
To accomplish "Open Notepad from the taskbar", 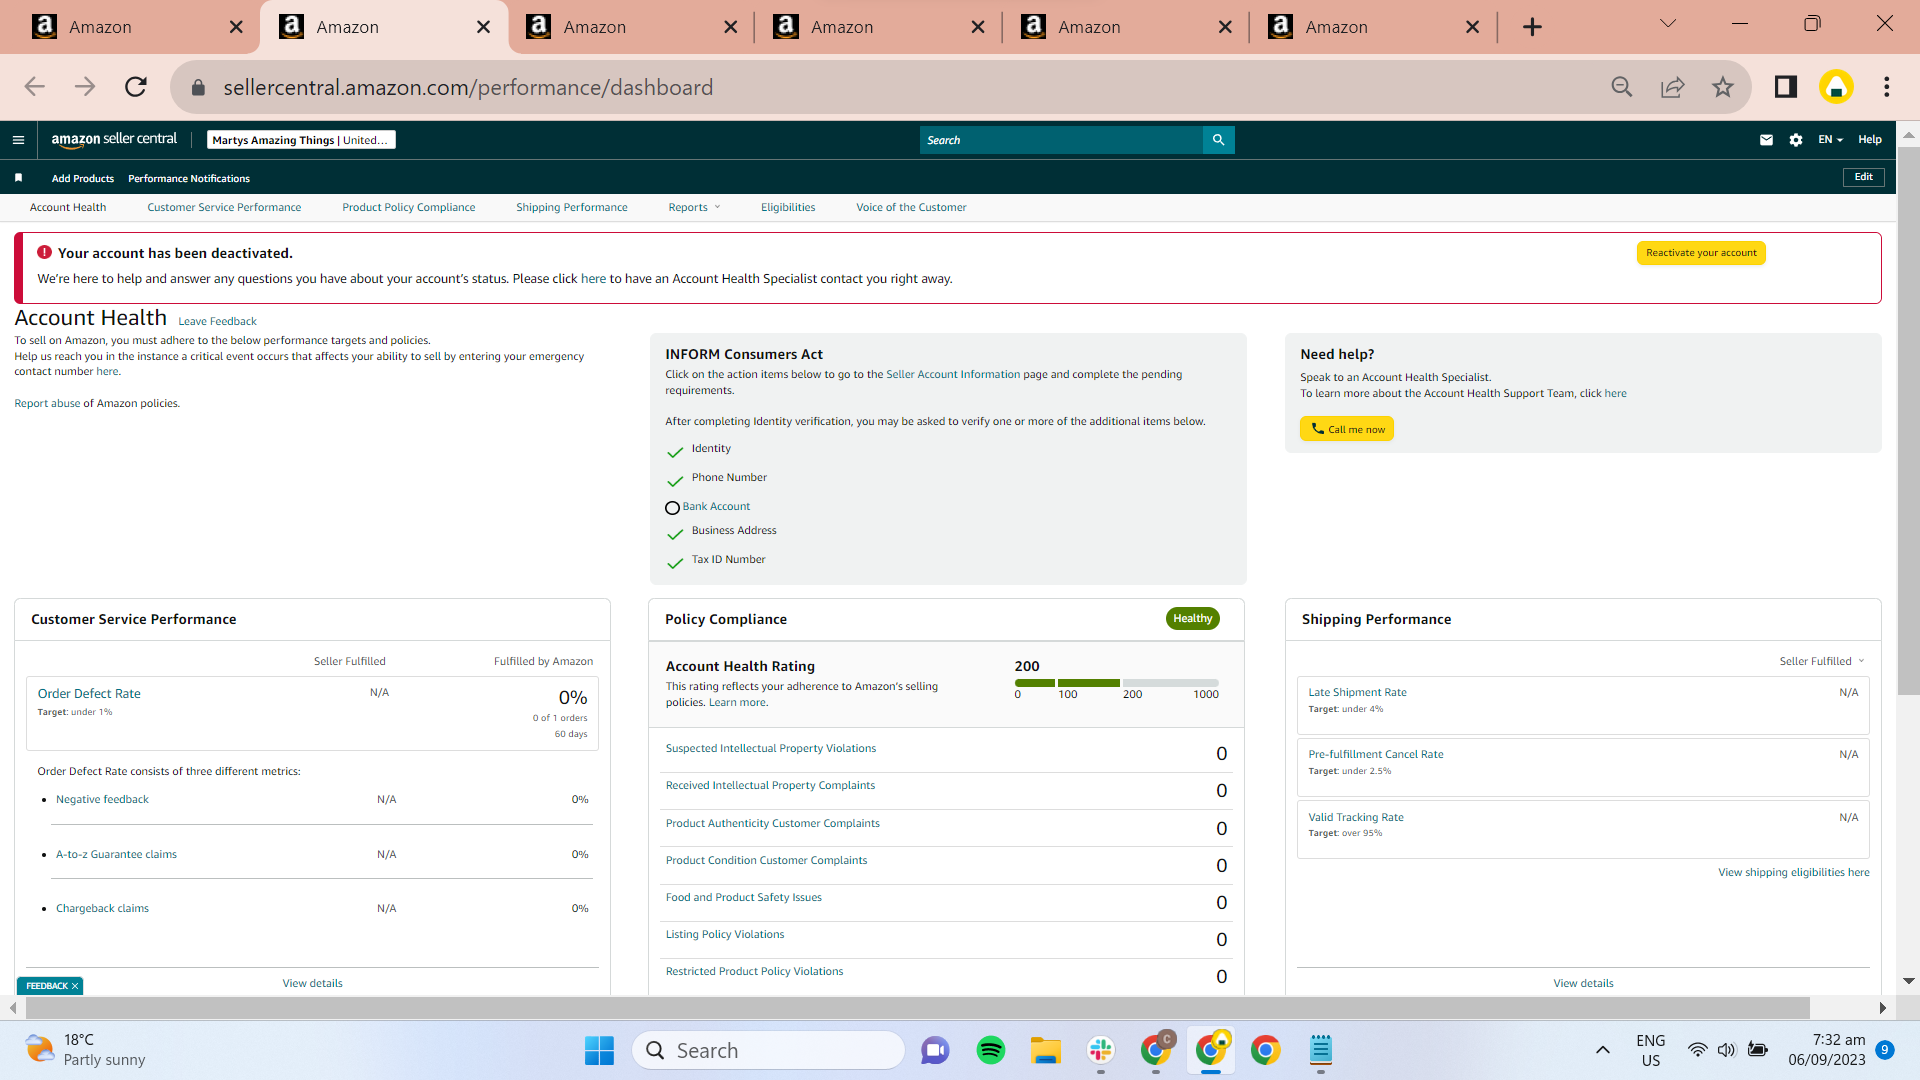I will [x=1321, y=1050].
